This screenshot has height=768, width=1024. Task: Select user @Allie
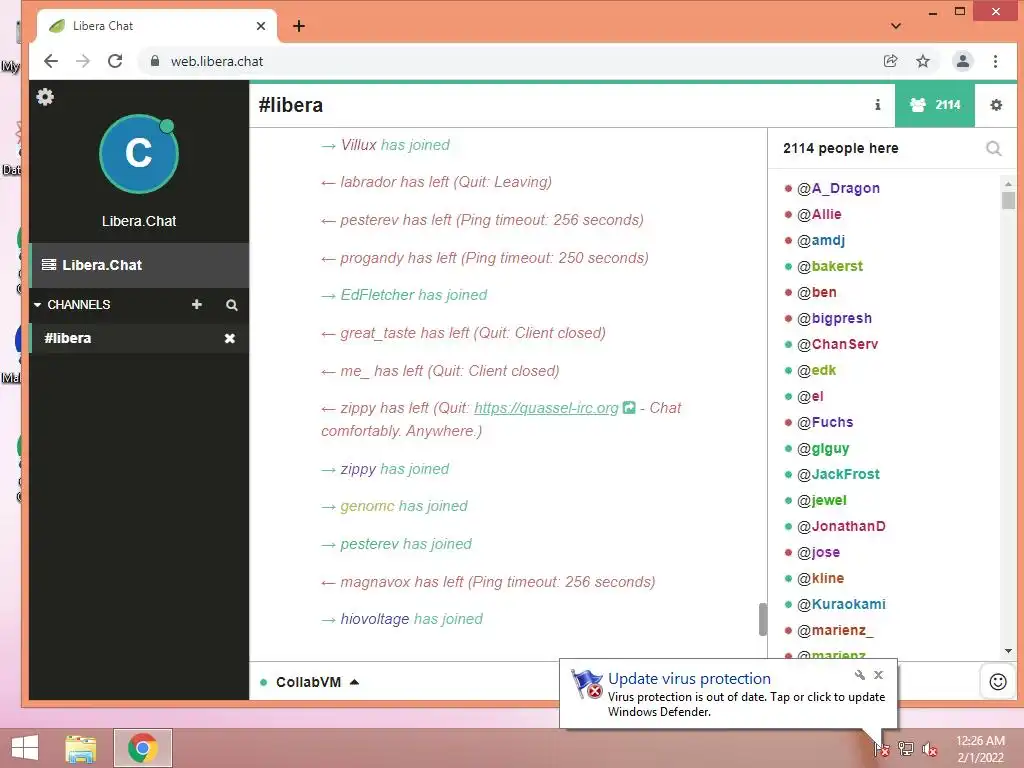coord(819,214)
